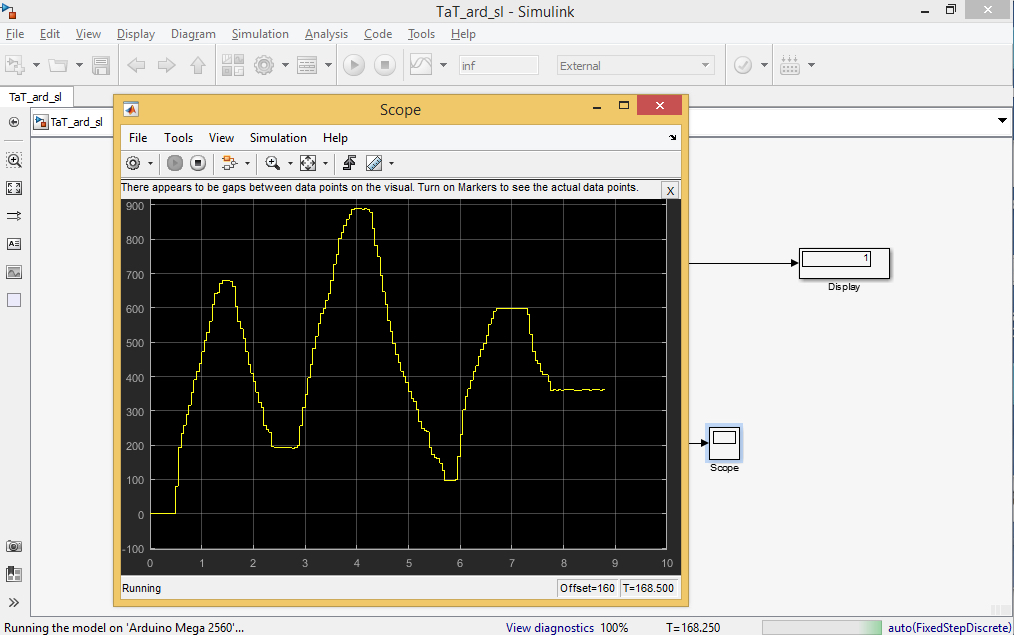Open Simulink New Model icon
The width and height of the screenshot is (1014, 635).
click(15, 65)
